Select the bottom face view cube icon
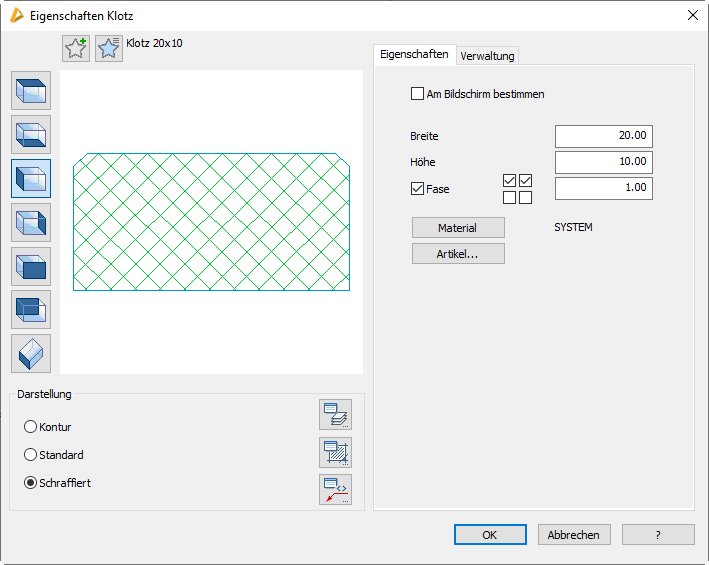 point(31,134)
